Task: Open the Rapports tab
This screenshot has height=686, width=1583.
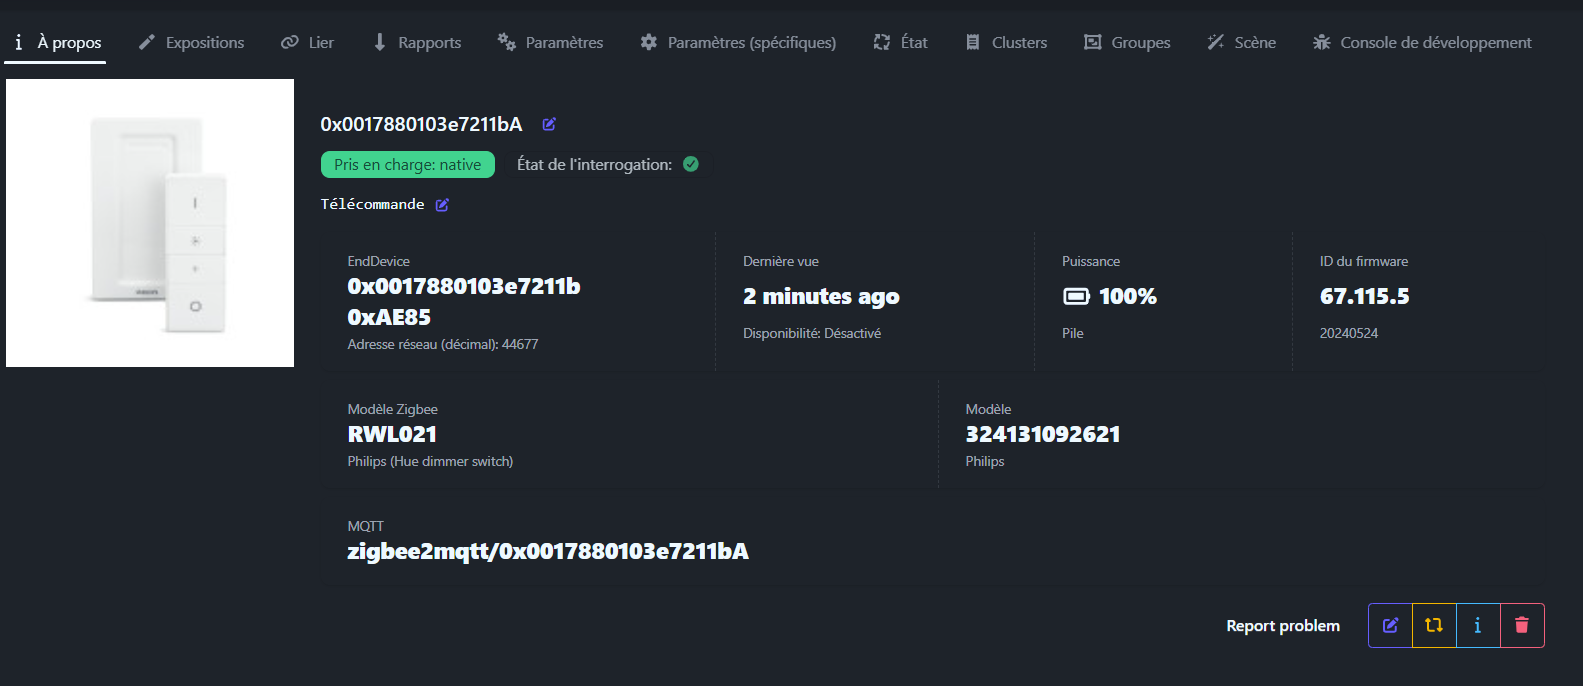Action: click(416, 42)
